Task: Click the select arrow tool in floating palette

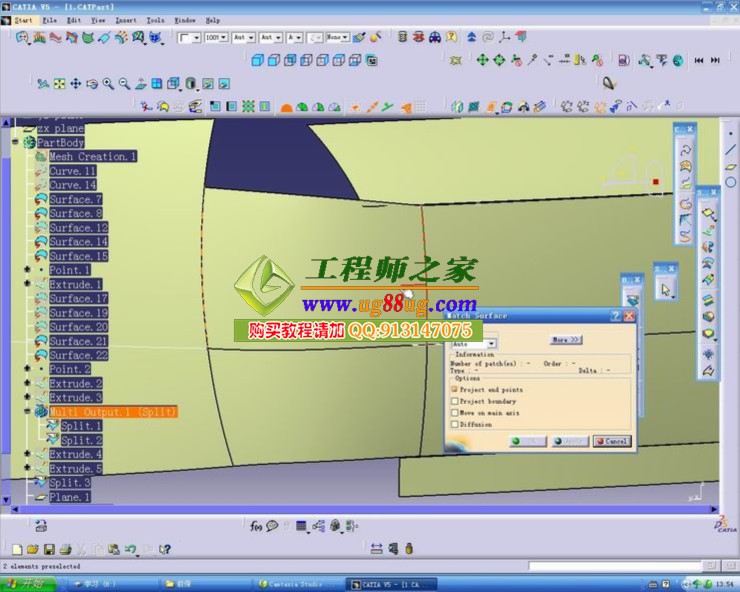Action: pos(665,289)
